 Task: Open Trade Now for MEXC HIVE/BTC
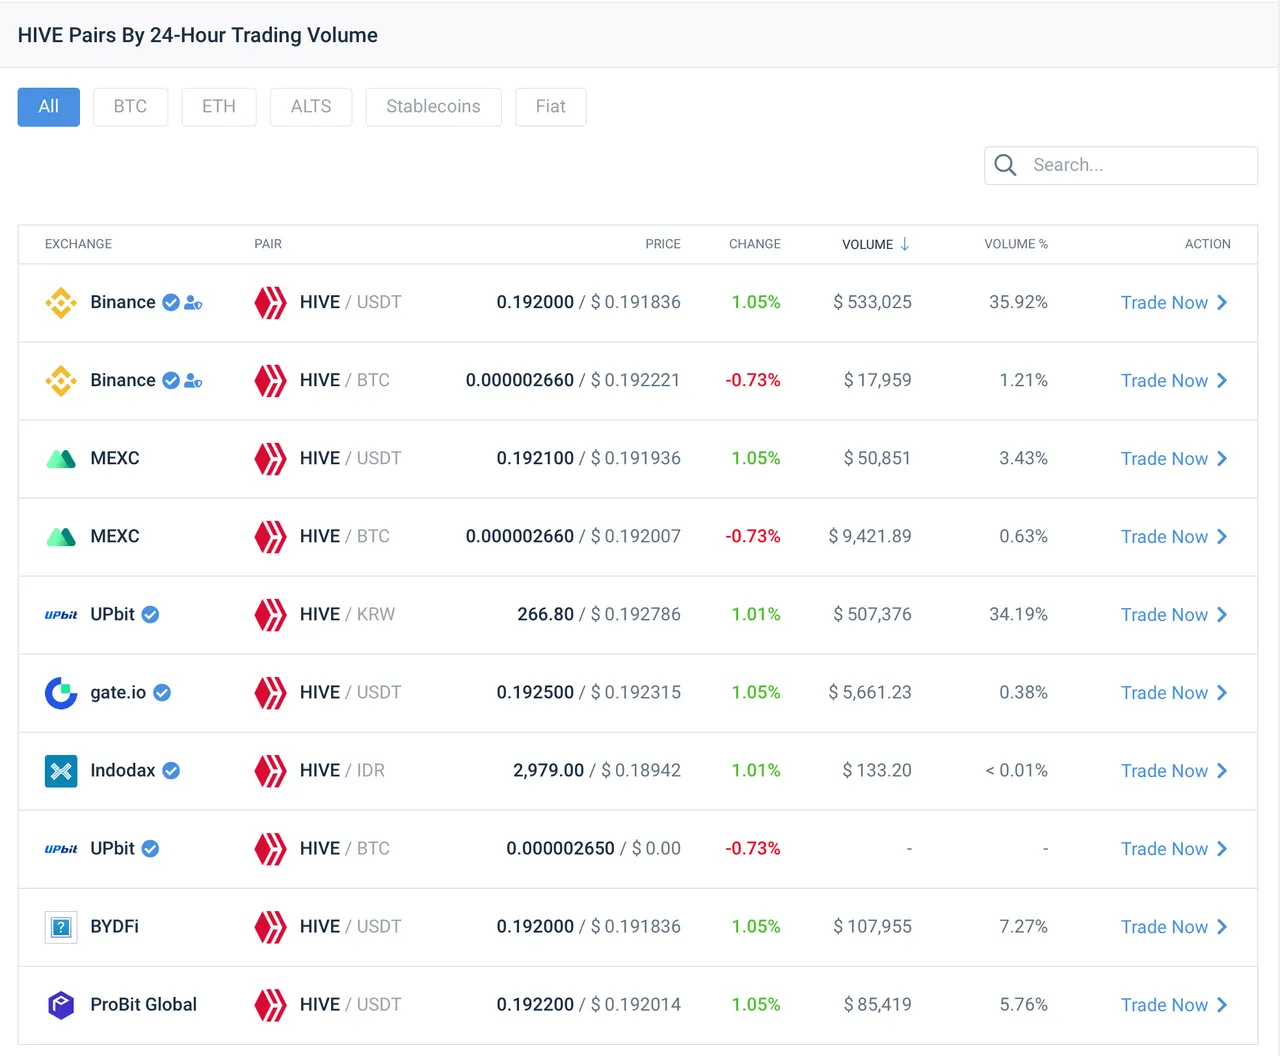(1174, 537)
